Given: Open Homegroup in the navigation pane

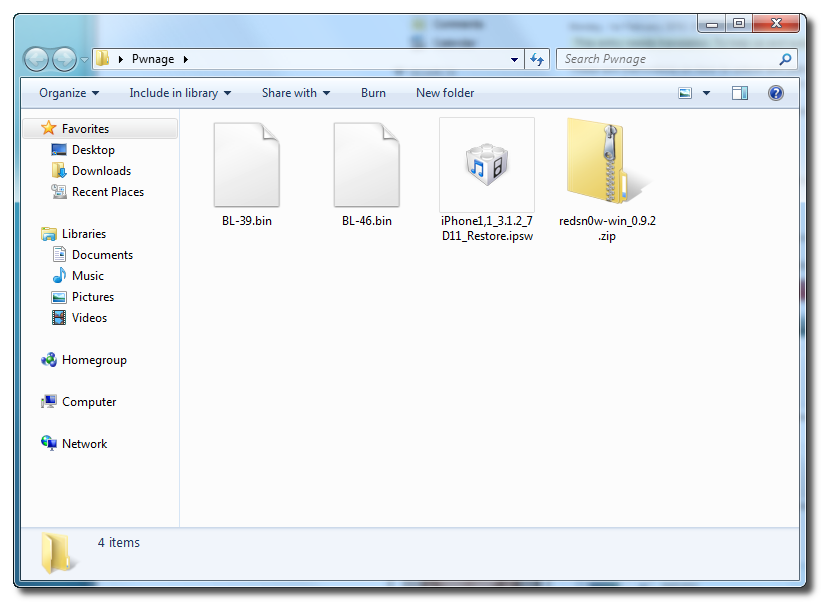Looking at the screenshot, I should 94,360.
